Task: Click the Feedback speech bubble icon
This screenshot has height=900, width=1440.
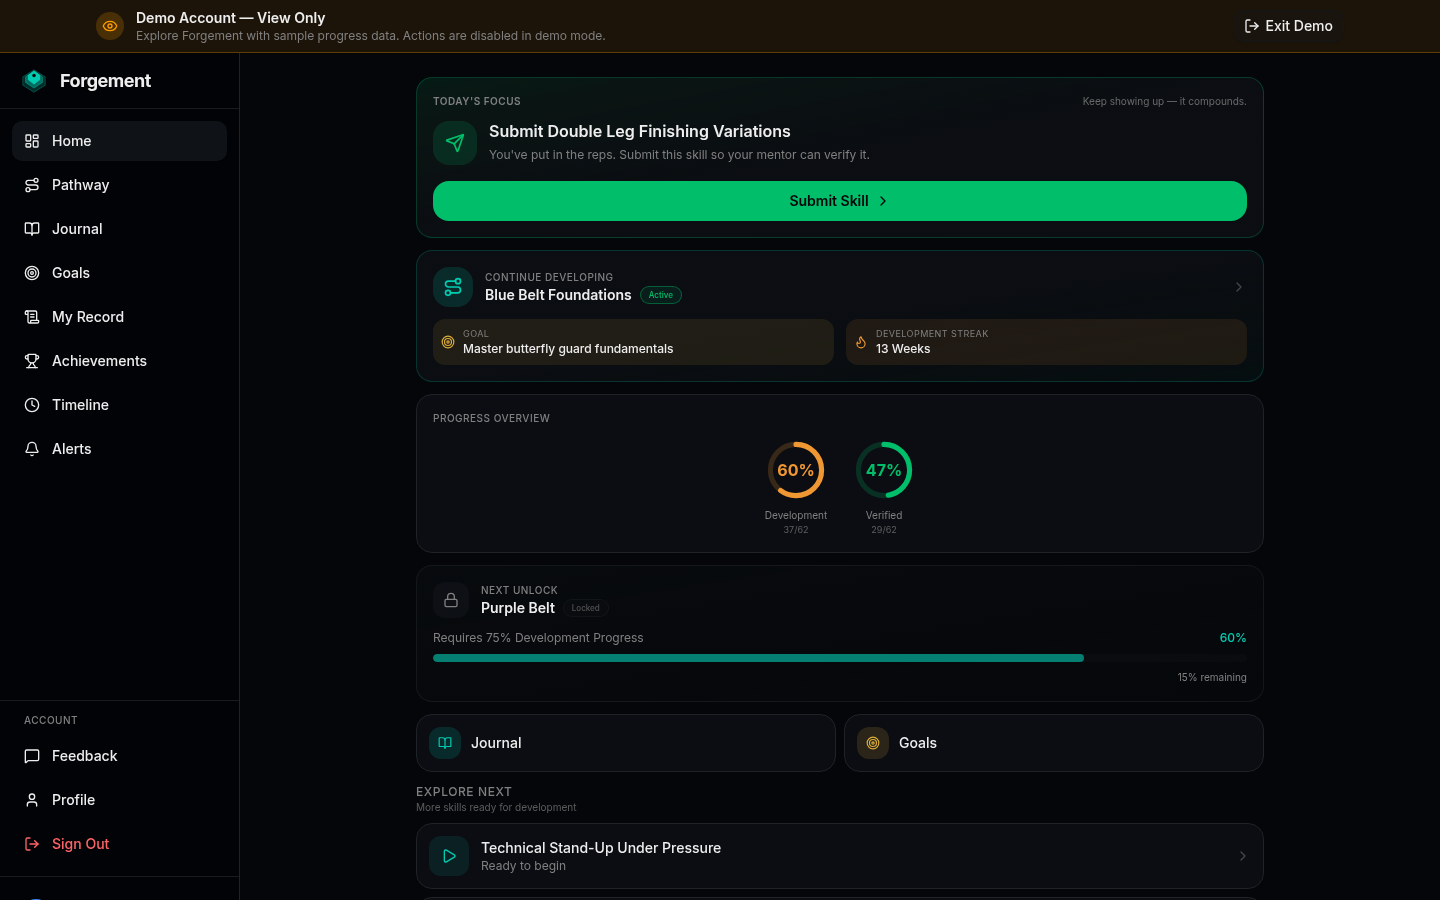Action: (32, 756)
